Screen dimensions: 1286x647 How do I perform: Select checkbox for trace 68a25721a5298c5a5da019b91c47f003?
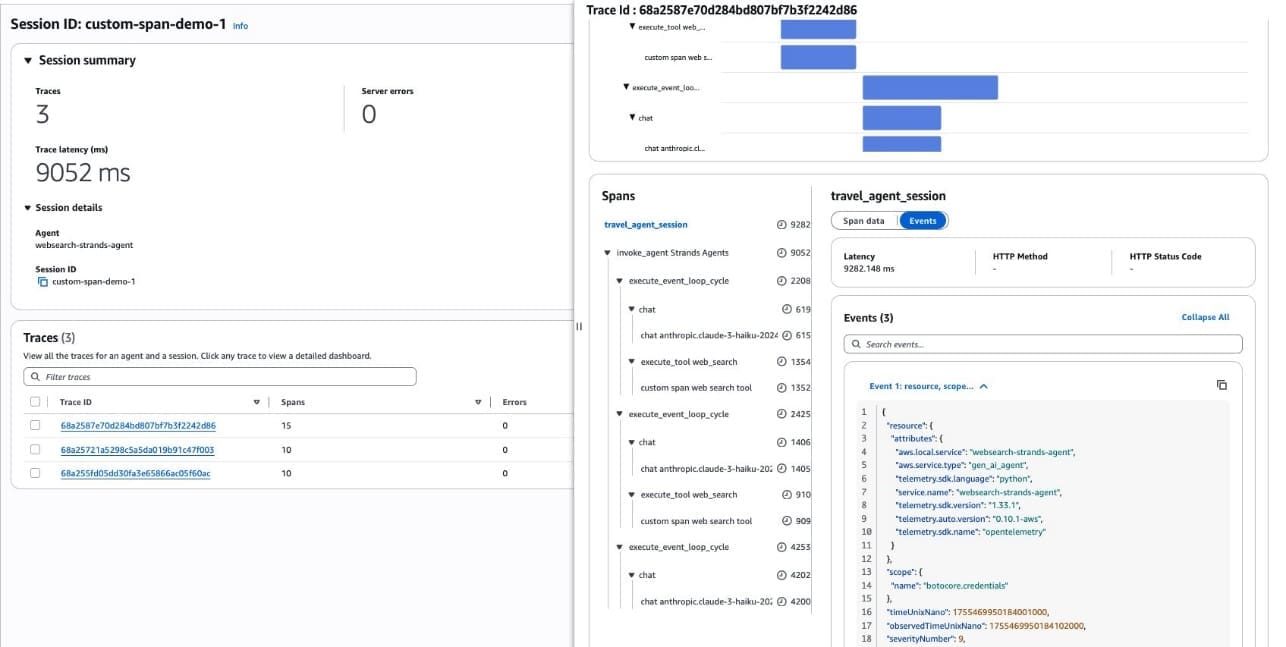[x=36, y=449]
